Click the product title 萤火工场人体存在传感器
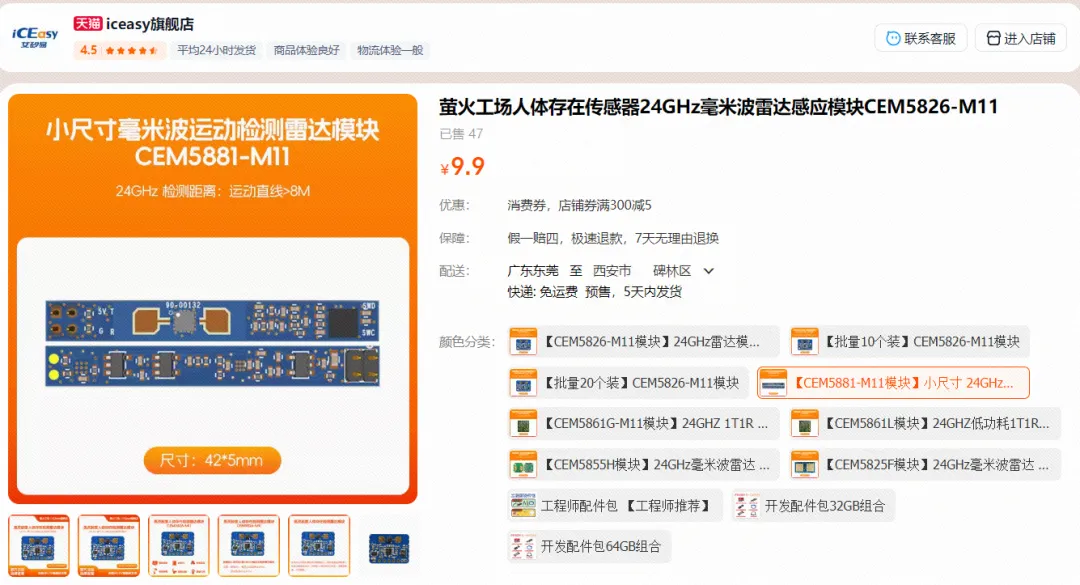The height and width of the screenshot is (585, 1080). (718, 107)
